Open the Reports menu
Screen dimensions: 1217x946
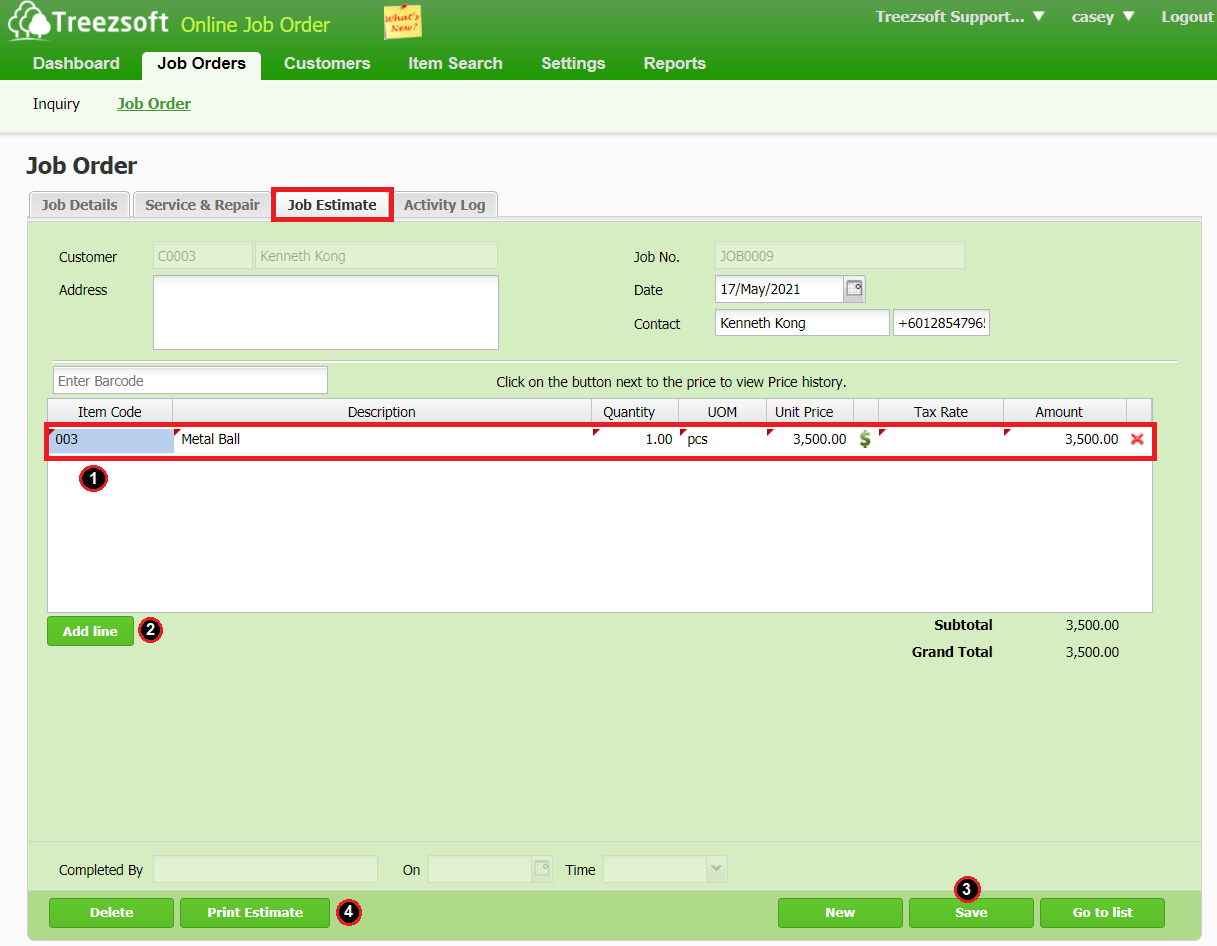pos(674,63)
